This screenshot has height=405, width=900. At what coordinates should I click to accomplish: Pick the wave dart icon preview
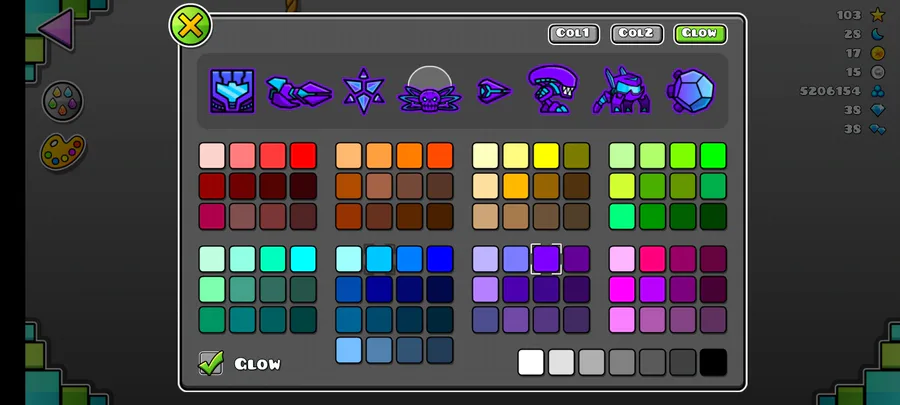pos(494,91)
